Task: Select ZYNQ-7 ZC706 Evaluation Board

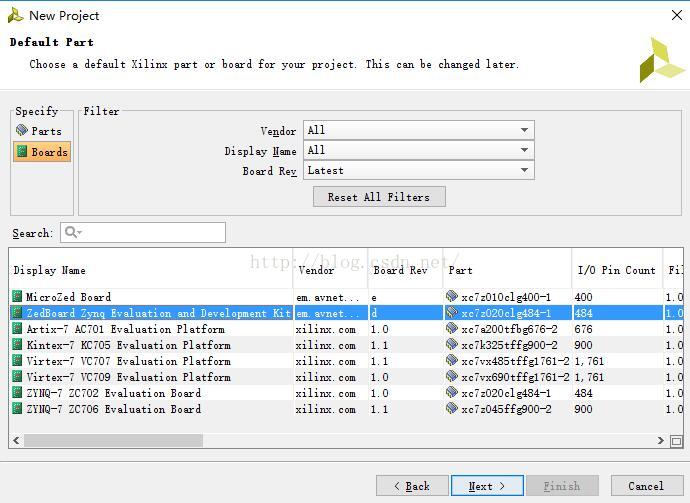Action: coord(114,409)
